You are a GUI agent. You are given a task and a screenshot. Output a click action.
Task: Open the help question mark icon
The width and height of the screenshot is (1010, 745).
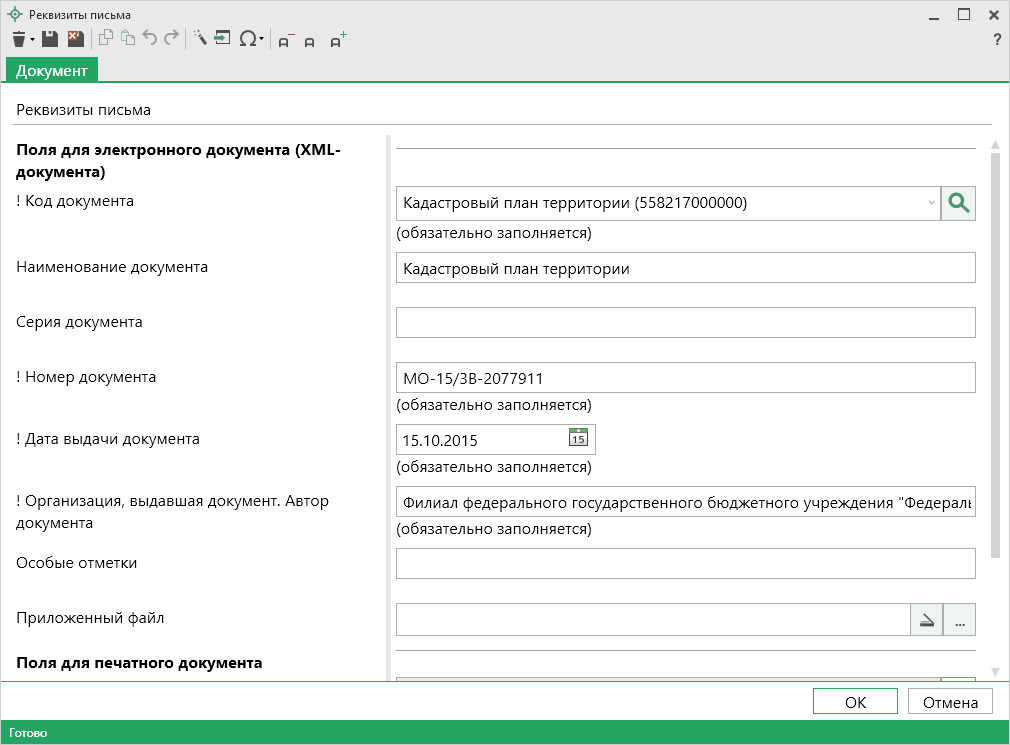(996, 40)
